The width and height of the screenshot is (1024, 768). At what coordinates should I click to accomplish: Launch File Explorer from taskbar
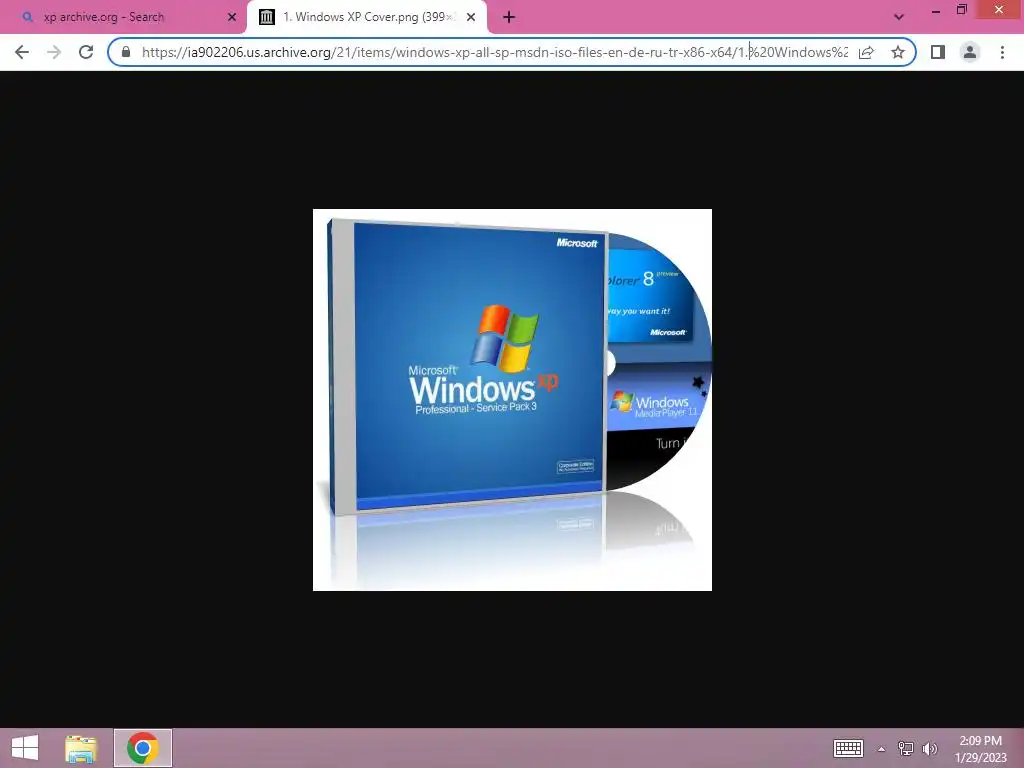coord(81,748)
